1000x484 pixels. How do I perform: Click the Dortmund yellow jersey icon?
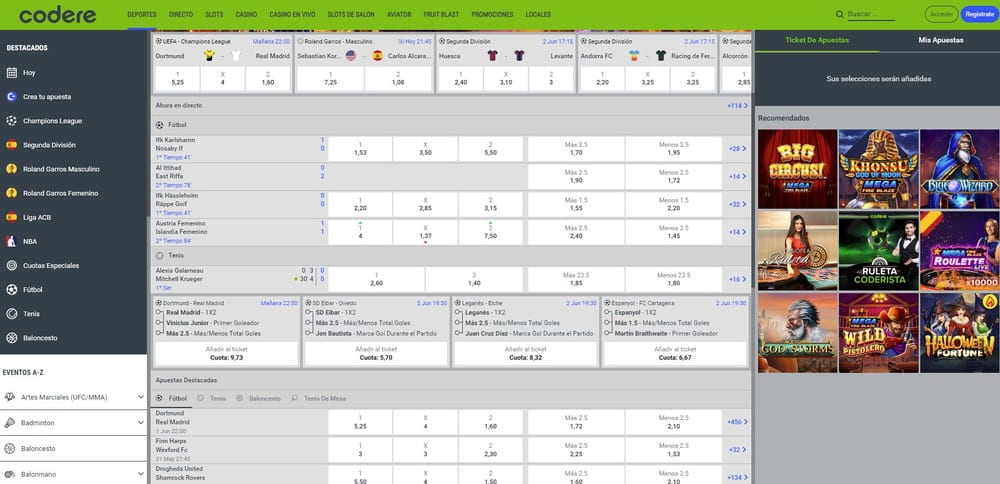point(209,56)
